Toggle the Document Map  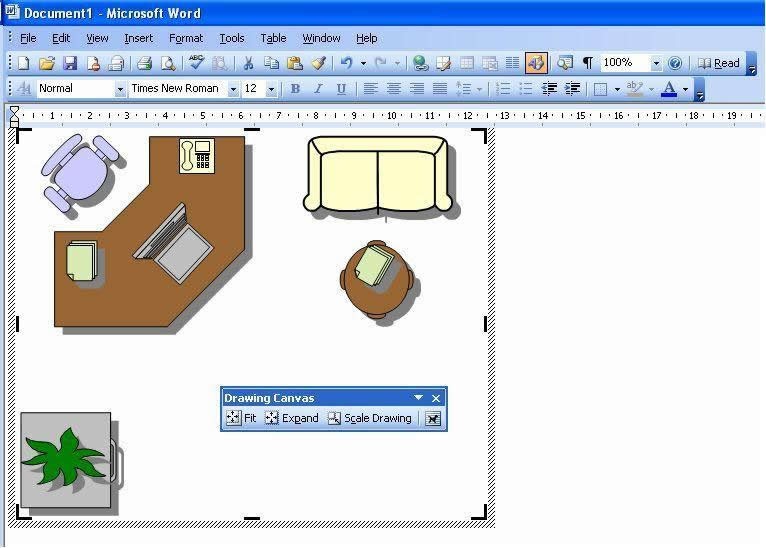pyautogui.click(x=565, y=63)
